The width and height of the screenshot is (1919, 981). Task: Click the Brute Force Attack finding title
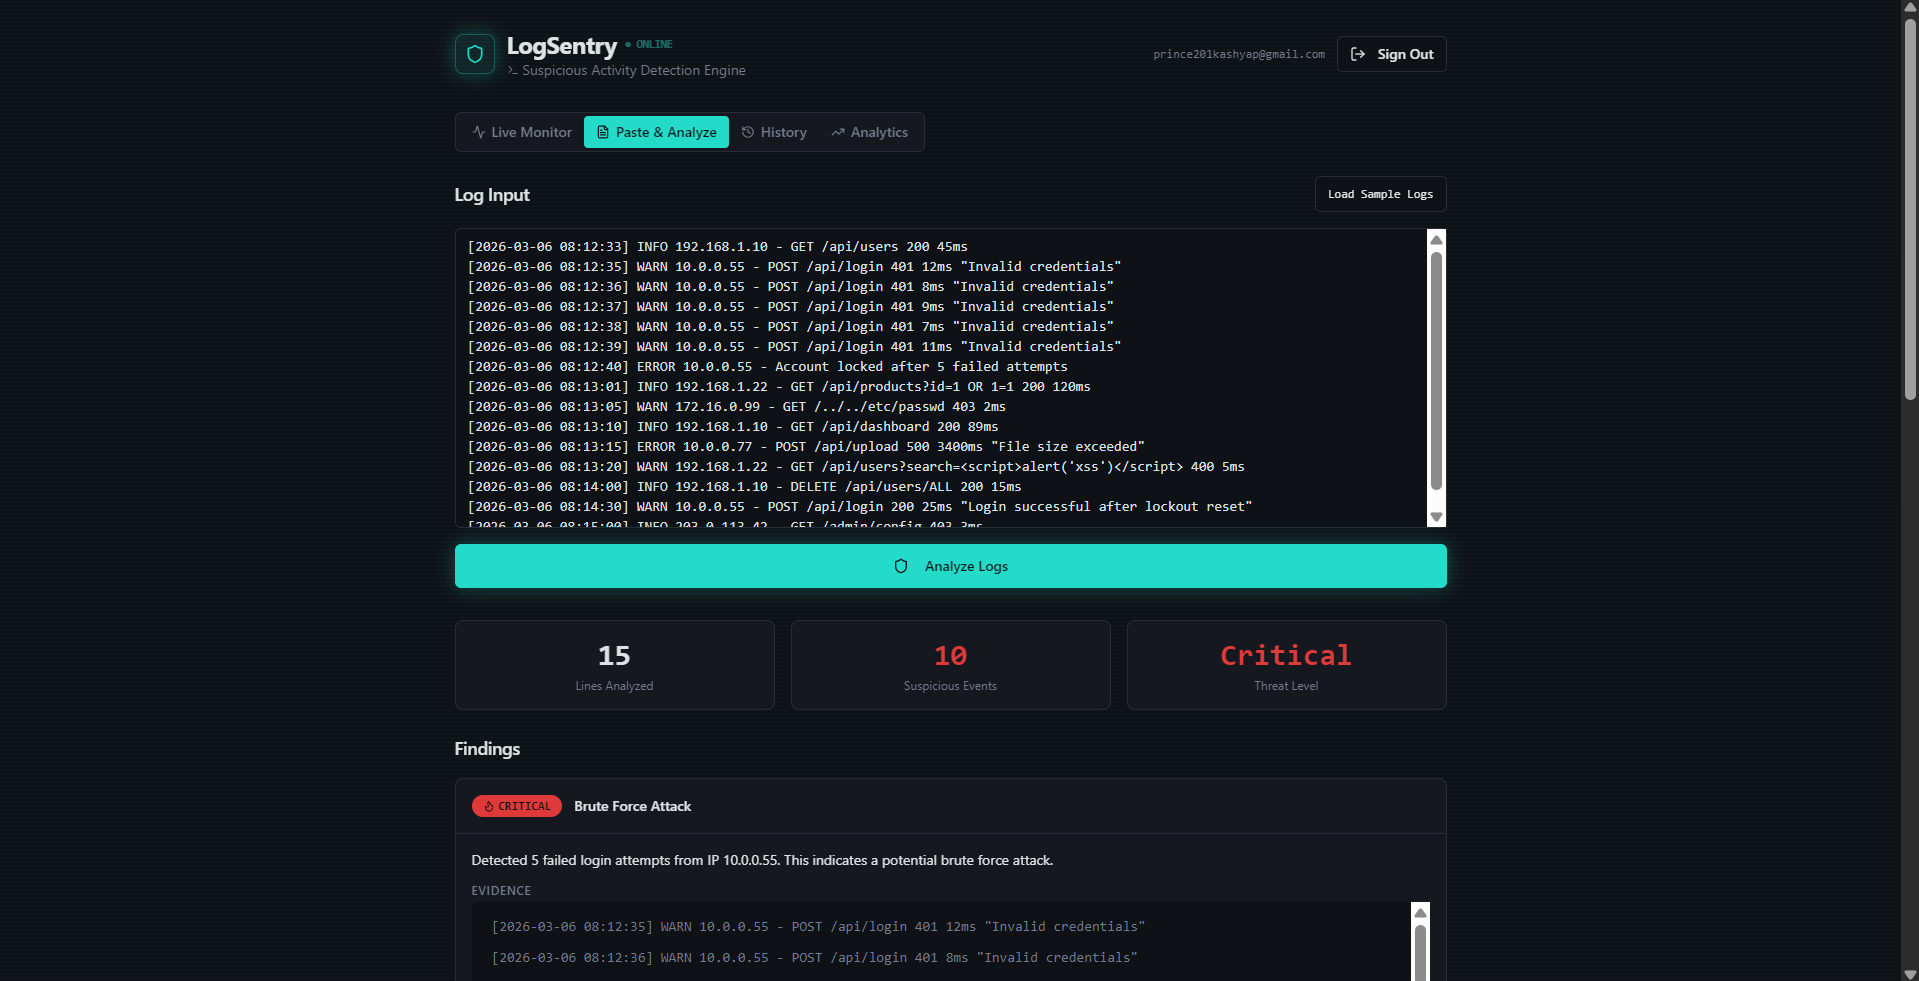point(633,806)
